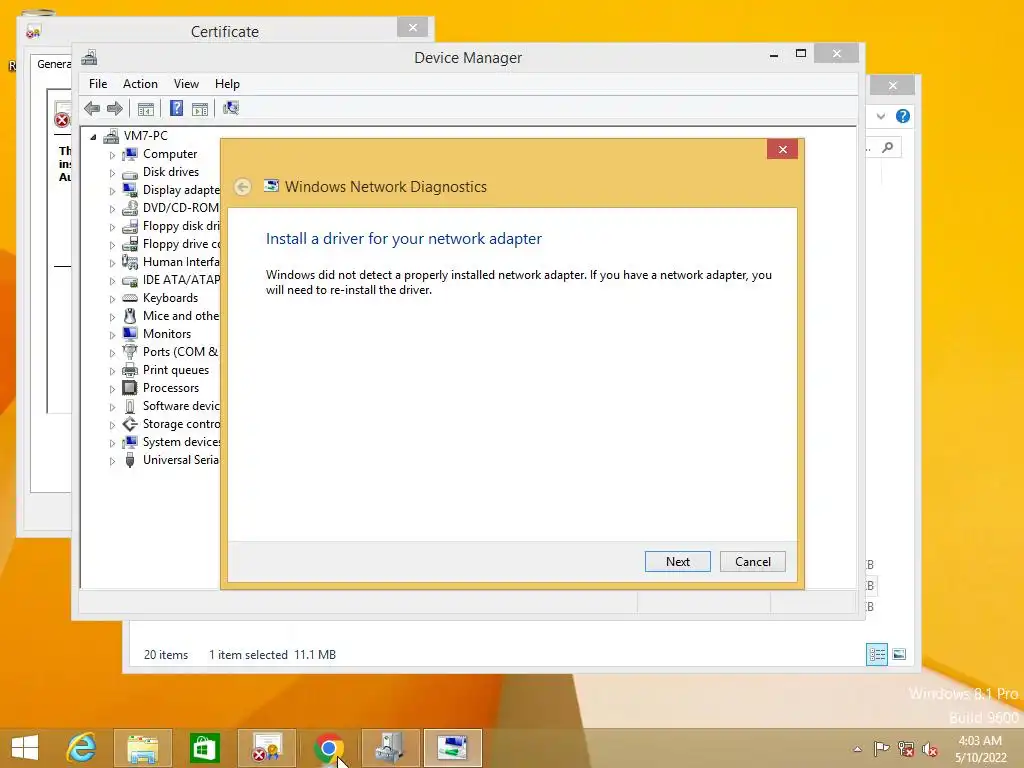Click the Software devices icon
Image resolution: width=1024 pixels, height=768 pixels.
tap(130, 406)
